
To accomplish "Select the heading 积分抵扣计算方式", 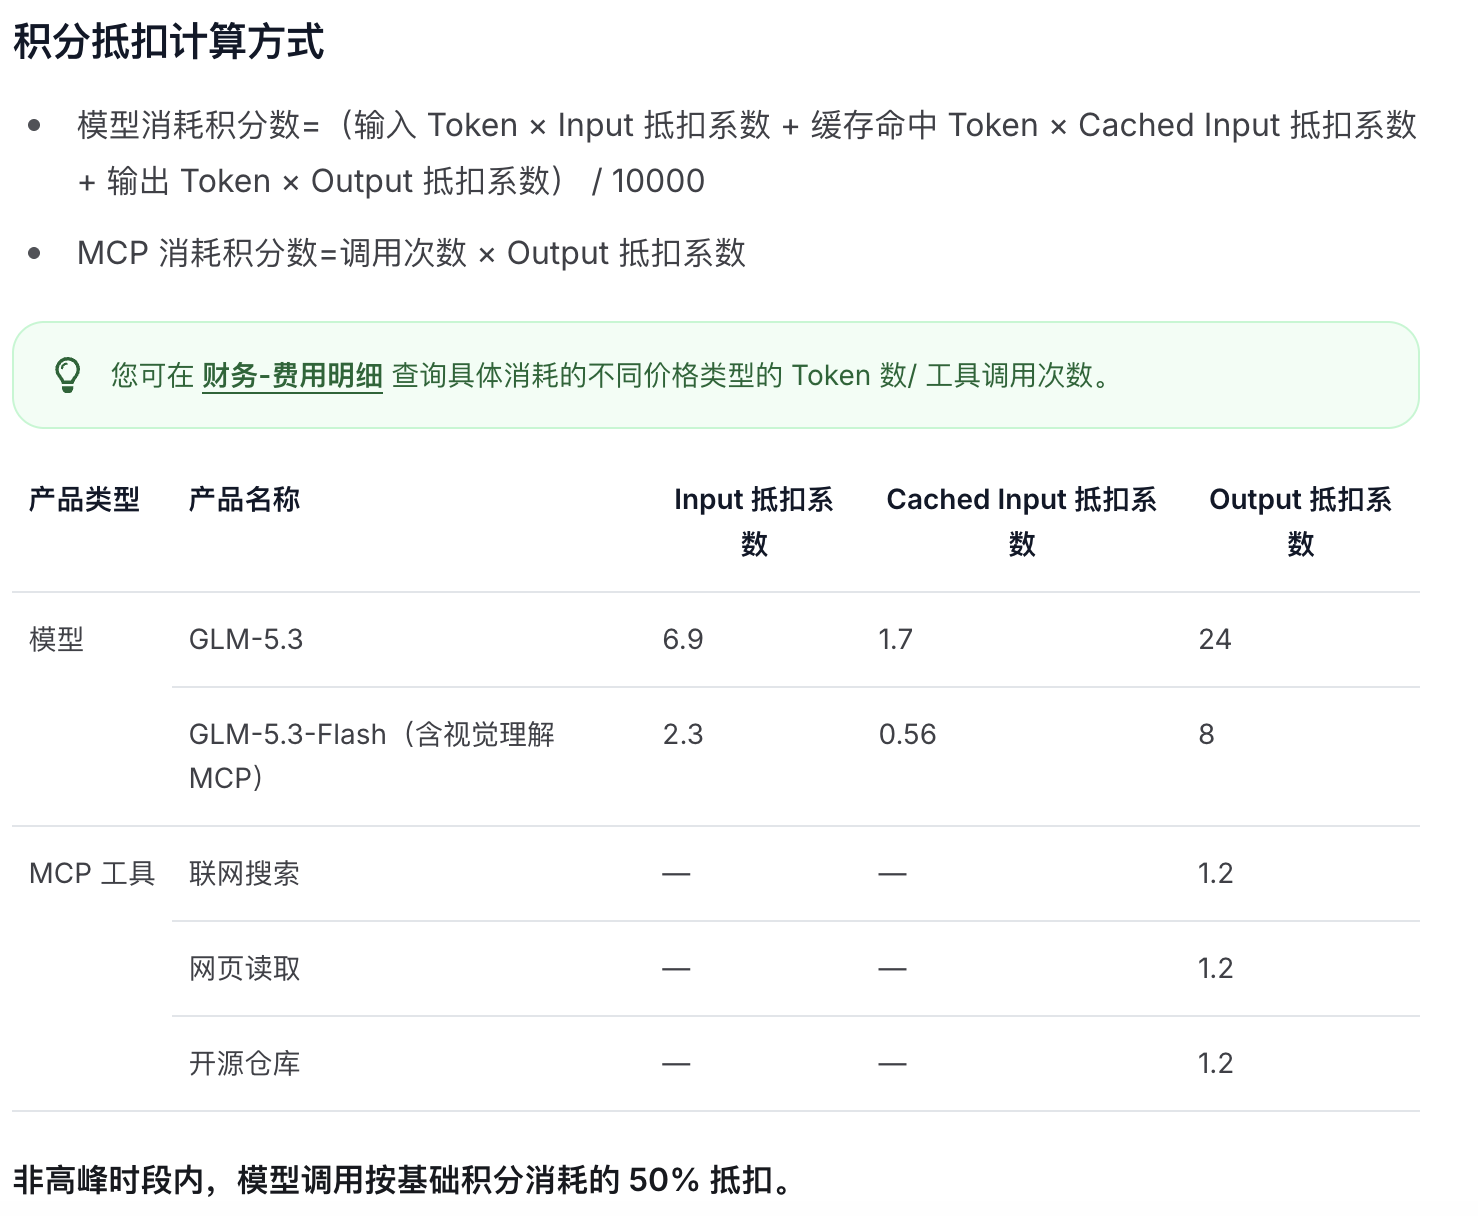I will (x=169, y=42).
